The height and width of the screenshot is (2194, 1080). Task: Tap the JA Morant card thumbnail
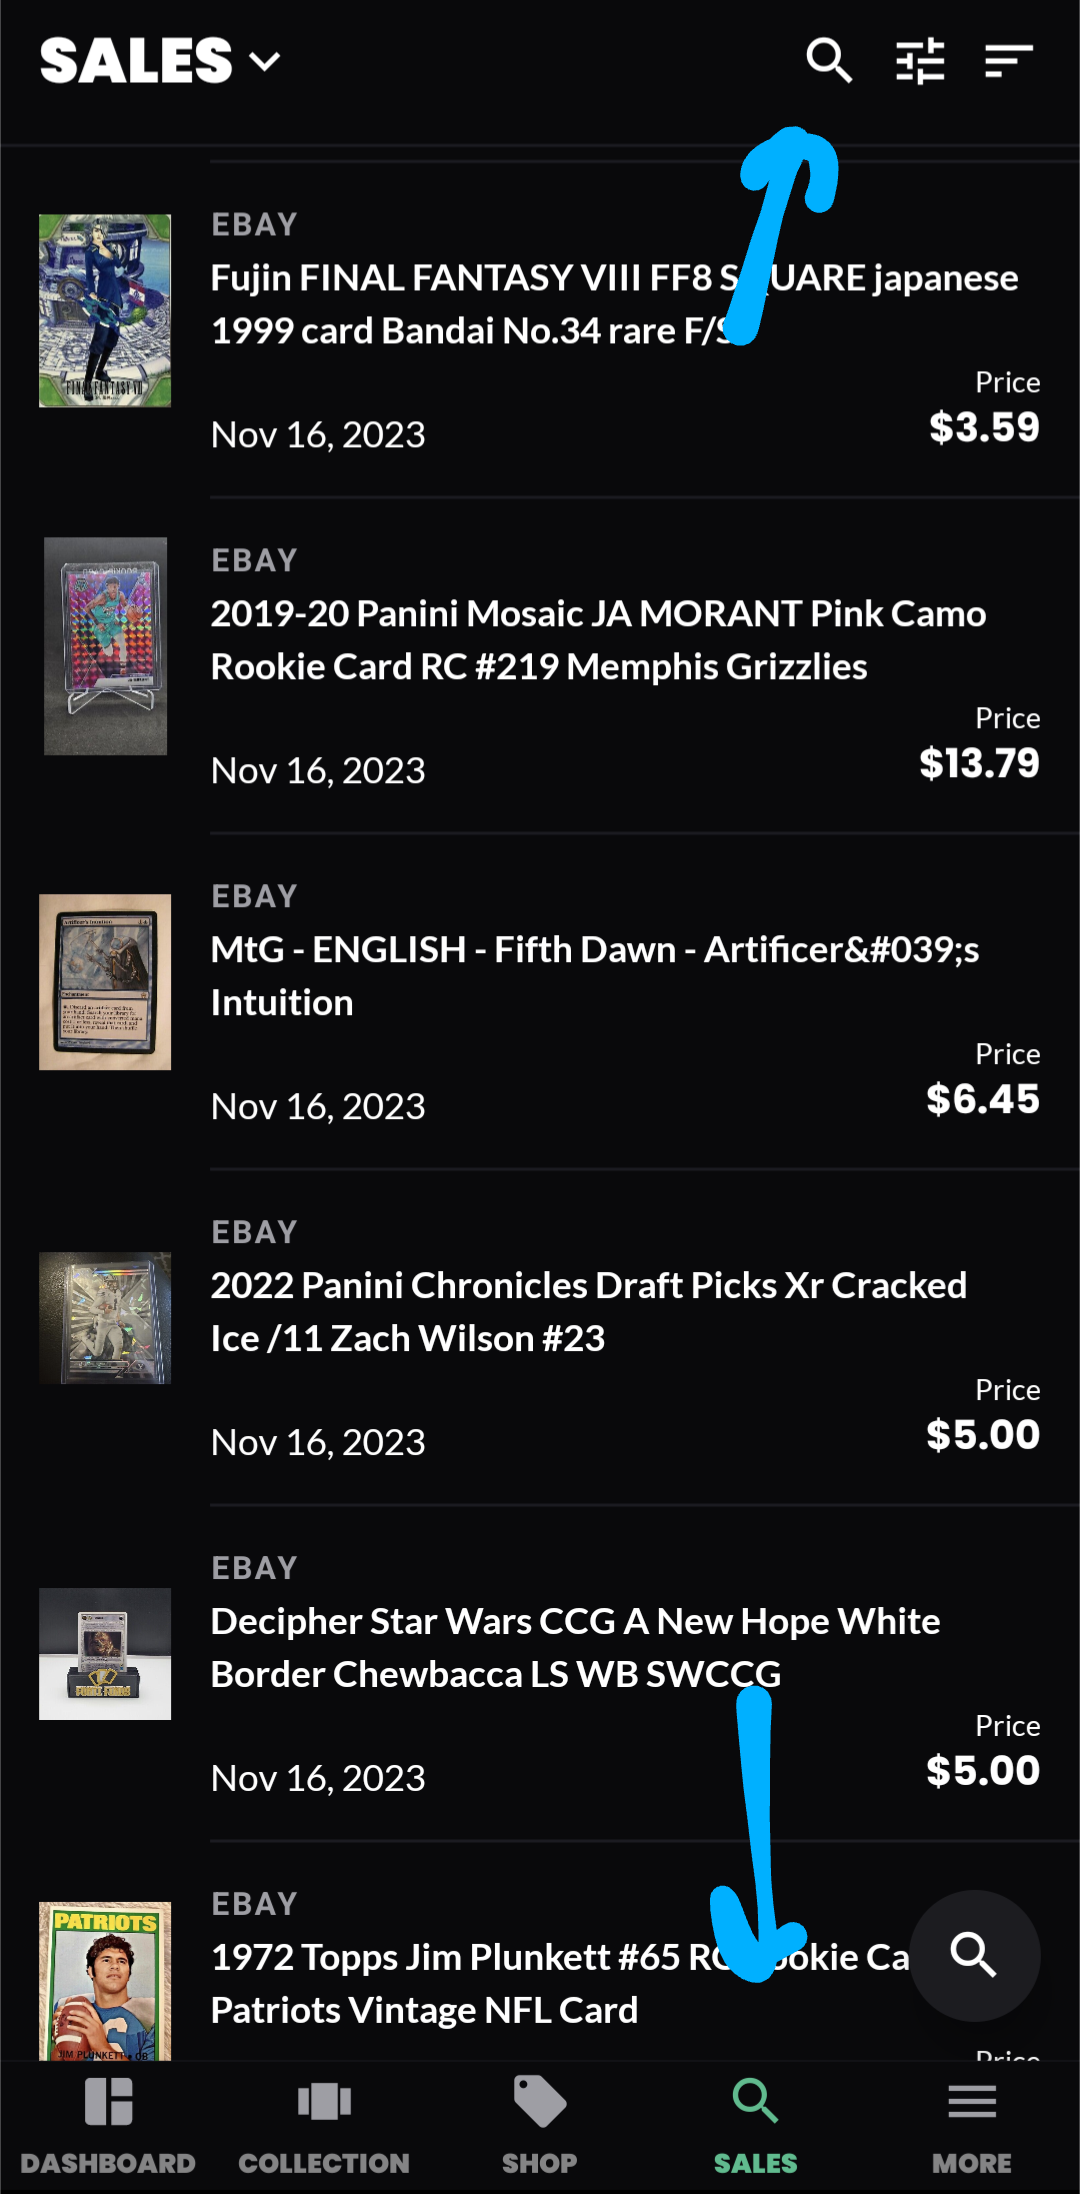[105, 646]
